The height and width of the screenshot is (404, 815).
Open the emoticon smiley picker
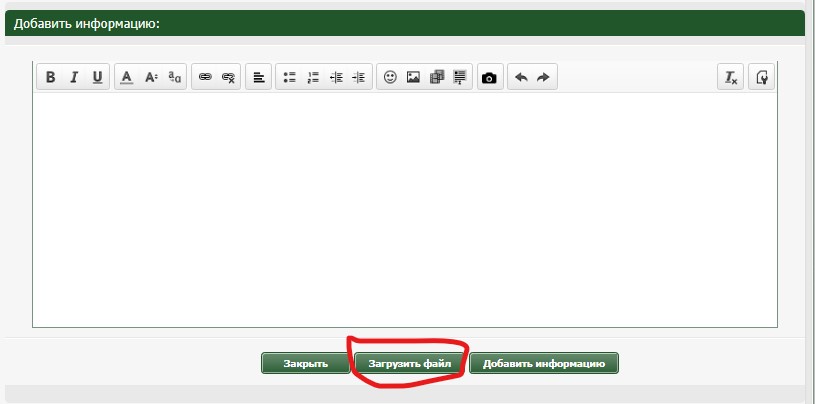390,77
